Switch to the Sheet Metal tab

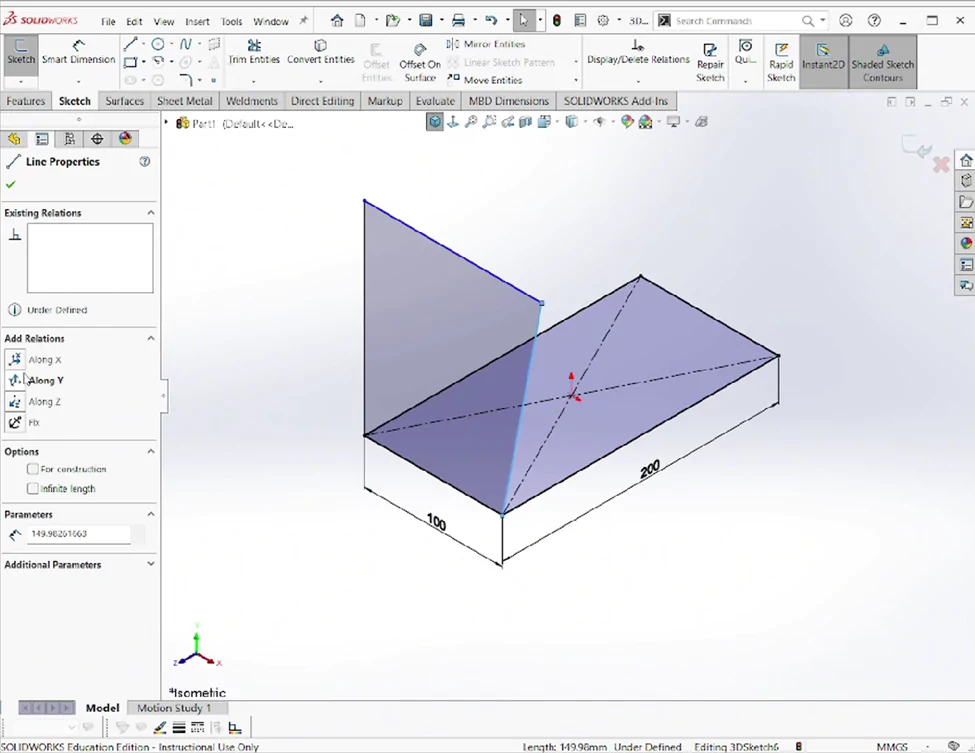click(x=185, y=101)
